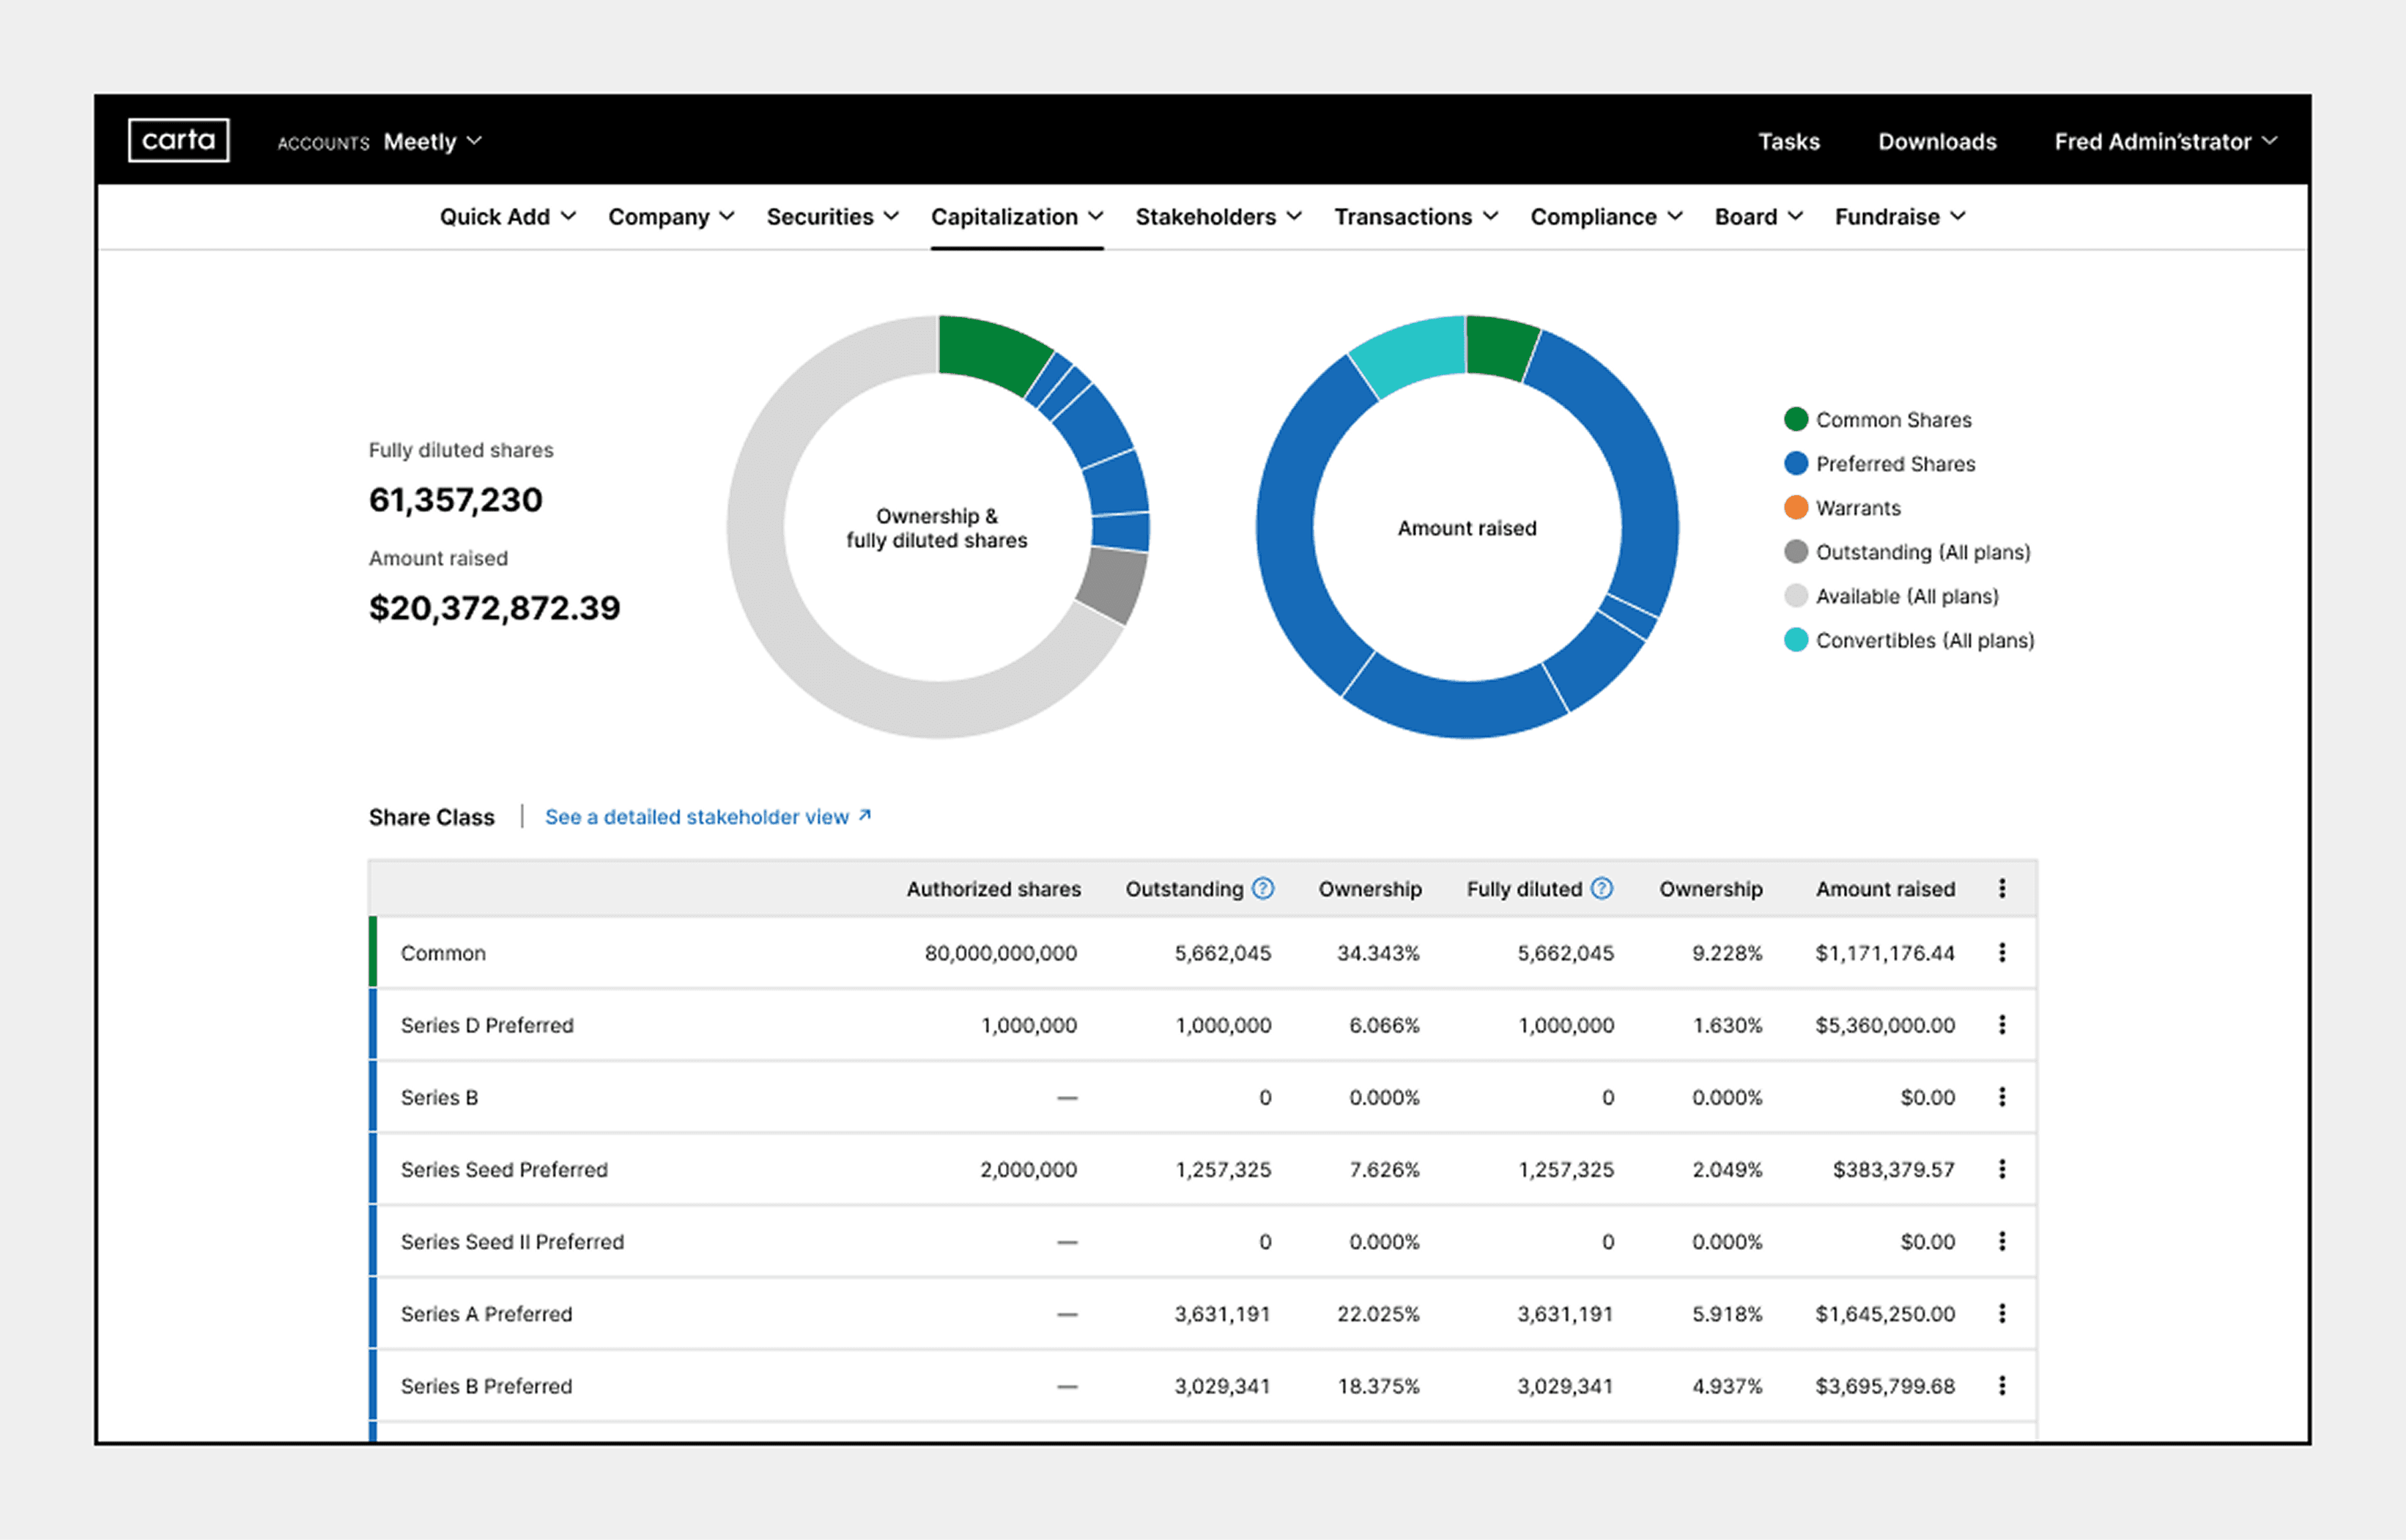
Task: Open the Capitalization menu
Action: (x=1016, y=217)
